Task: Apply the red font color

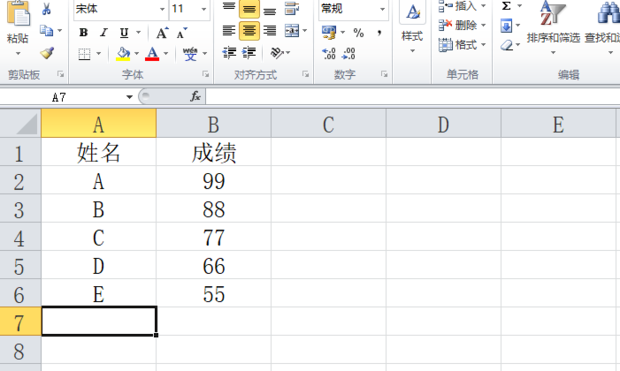Action: coord(152,53)
